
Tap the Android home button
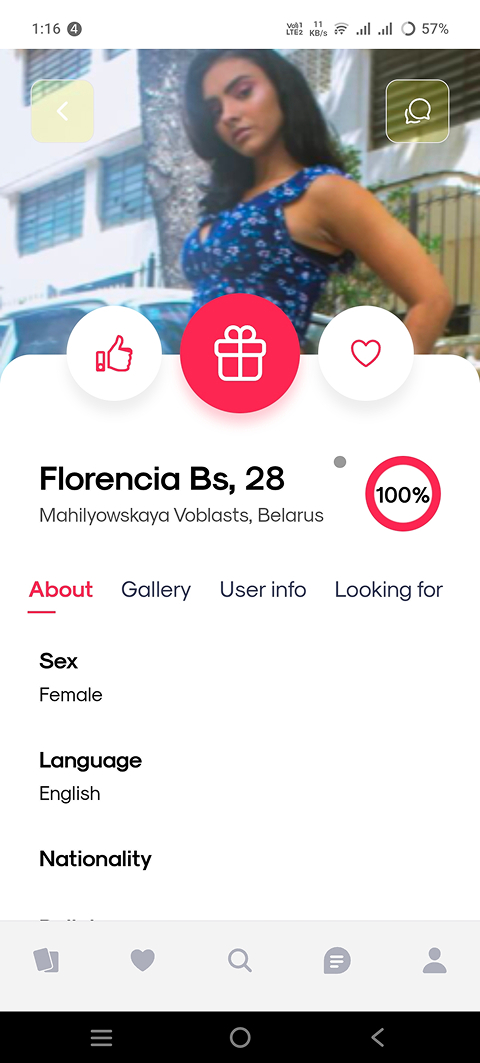pos(240,1037)
